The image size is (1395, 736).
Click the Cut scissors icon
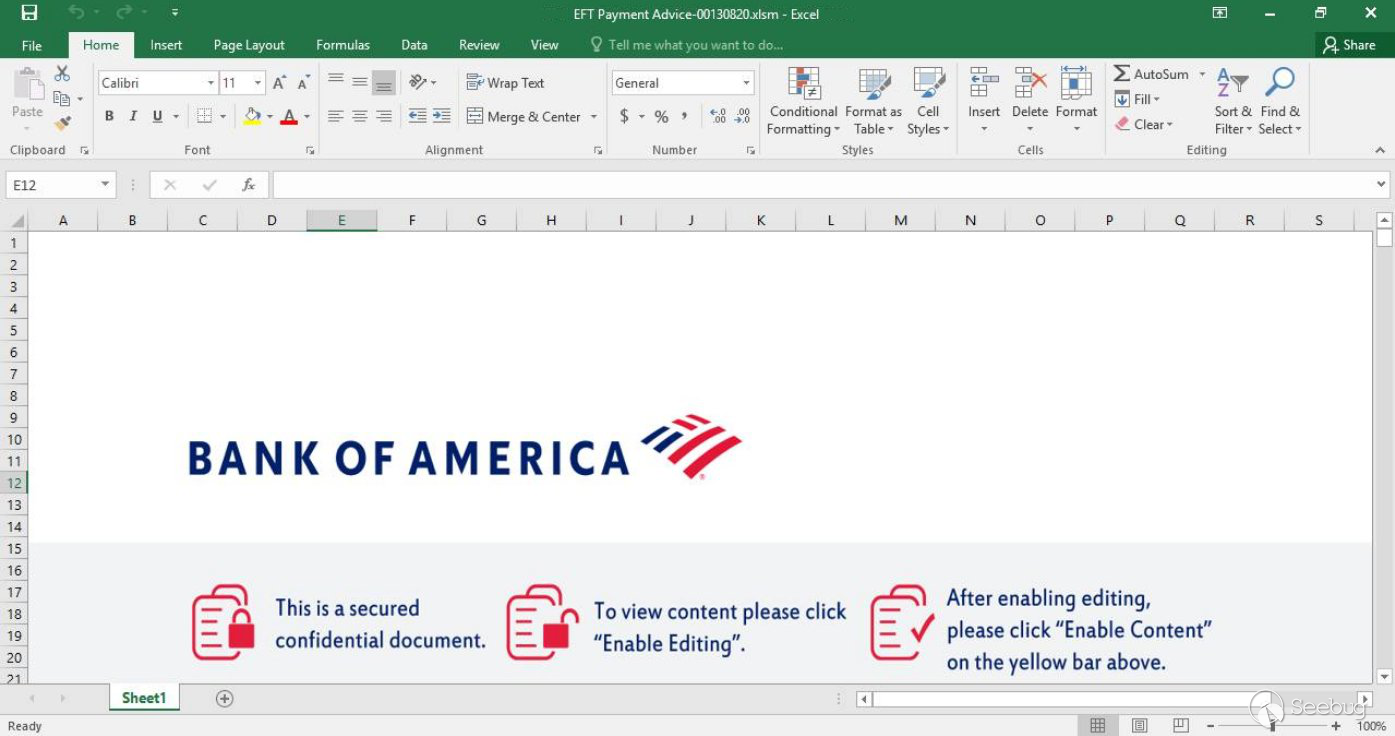(x=62, y=74)
